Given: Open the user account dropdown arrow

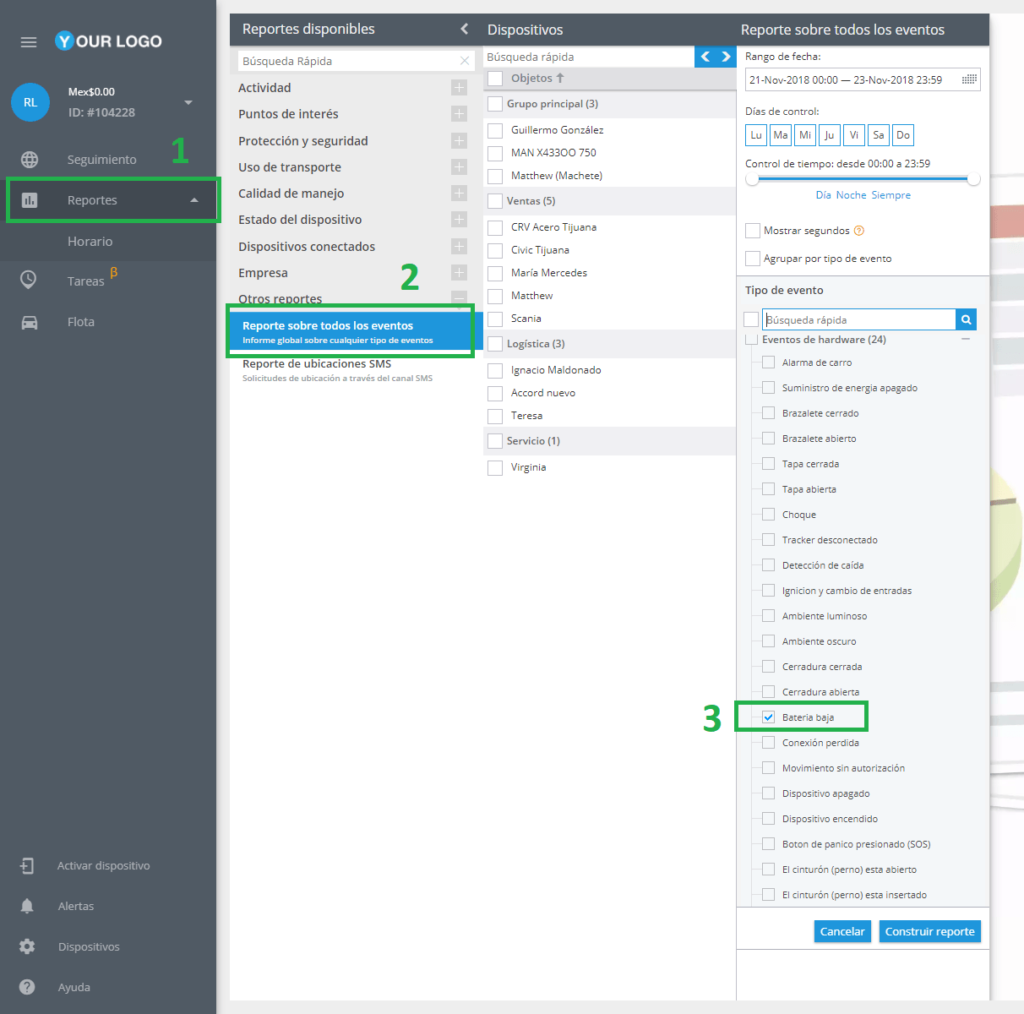Looking at the screenshot, I should 188,103.
